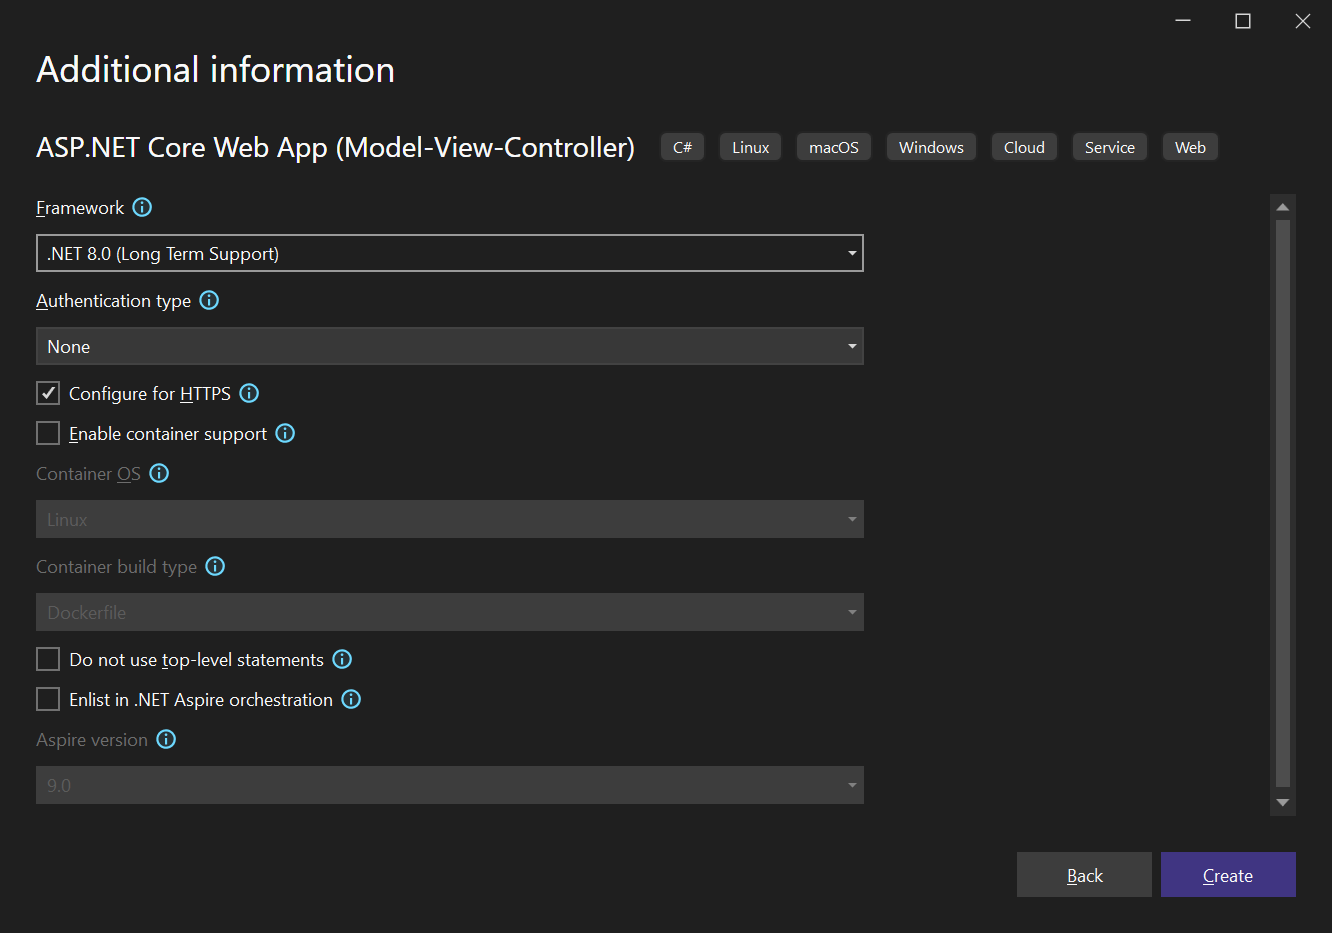
Task: Open the Framework dropdown
Action: [449, 253]
